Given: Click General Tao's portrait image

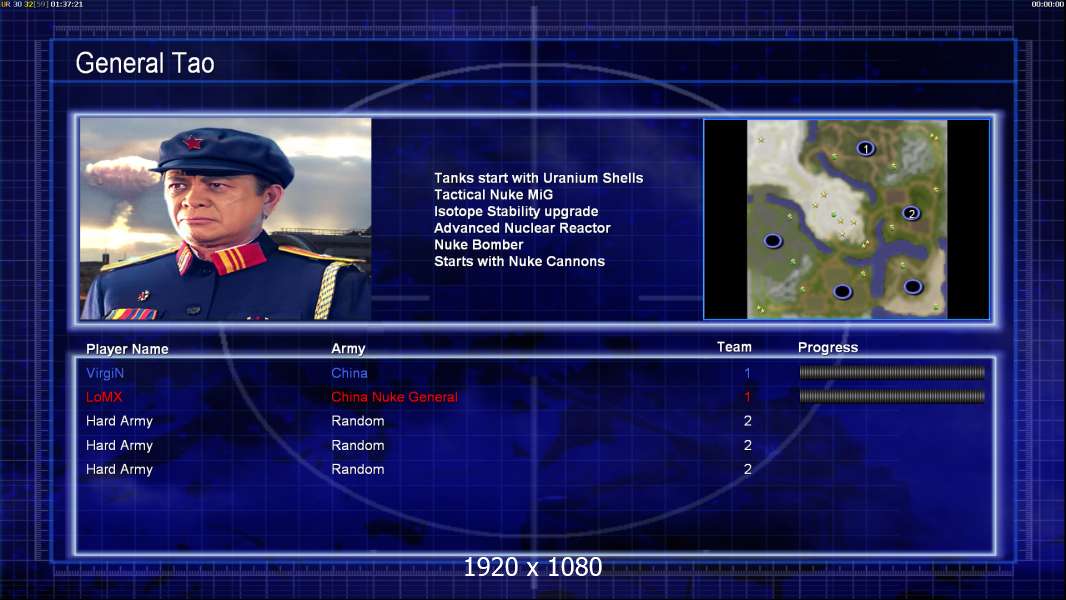Looking at the screenshot, I should point(226,219).
